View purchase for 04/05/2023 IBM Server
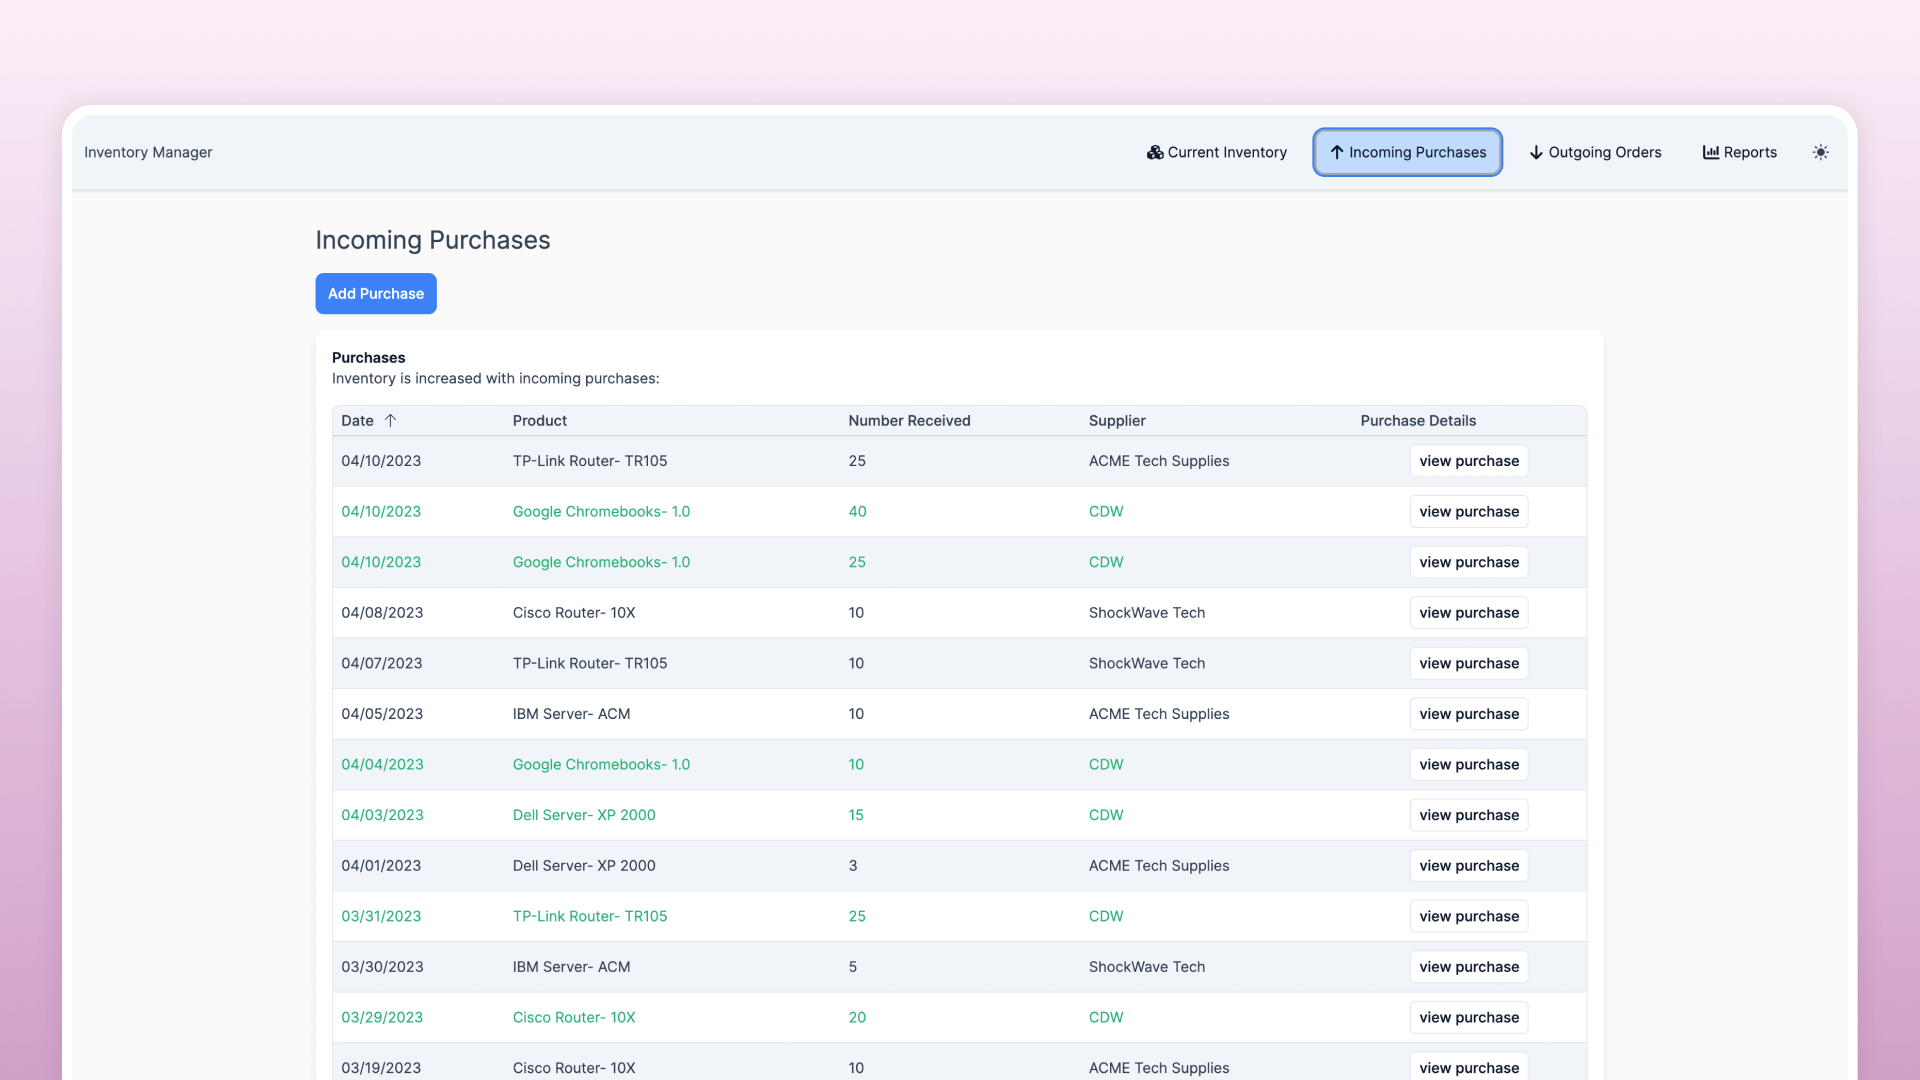This screenshot has height=1080, width=1920. coord(1468,714)
